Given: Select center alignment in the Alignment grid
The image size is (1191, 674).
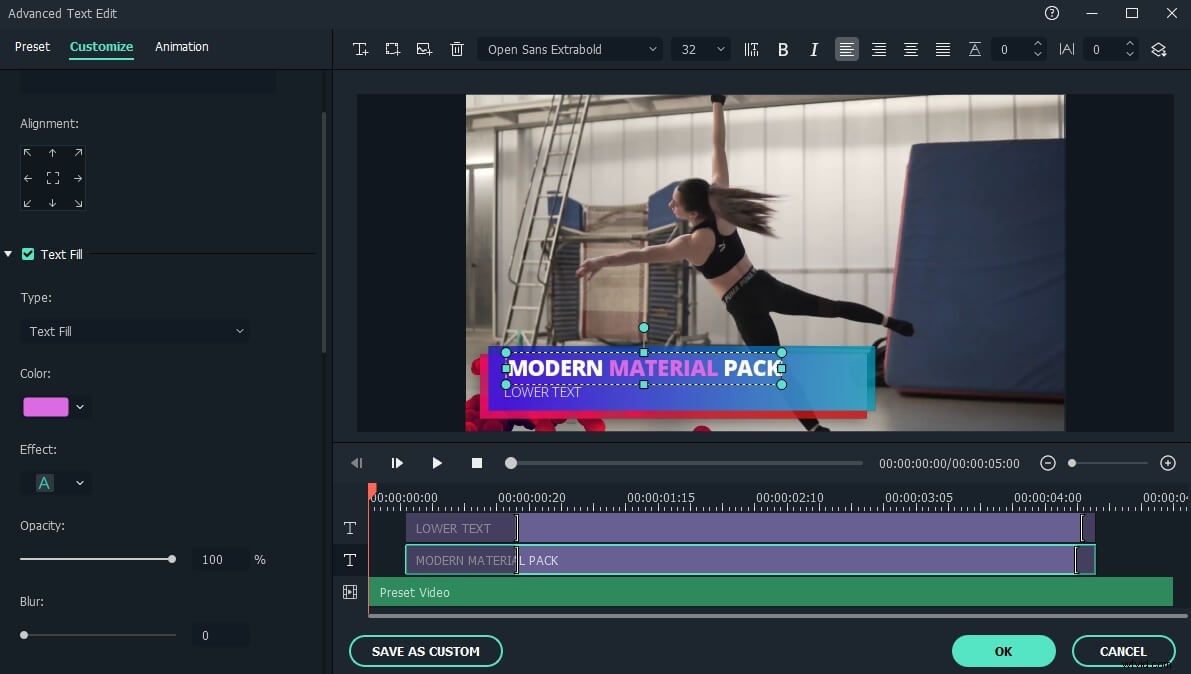Looking at the screenshot, I should click(52, 177).
